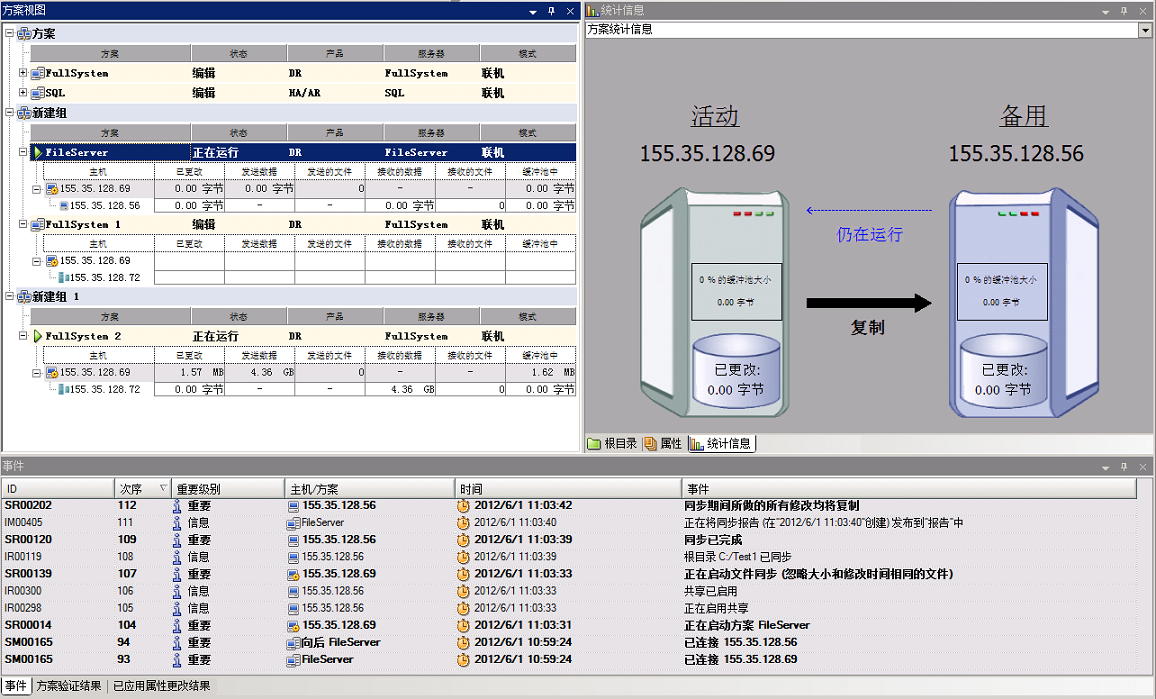
Task: Click the 时间 column header in events
Action: [568, 489]
